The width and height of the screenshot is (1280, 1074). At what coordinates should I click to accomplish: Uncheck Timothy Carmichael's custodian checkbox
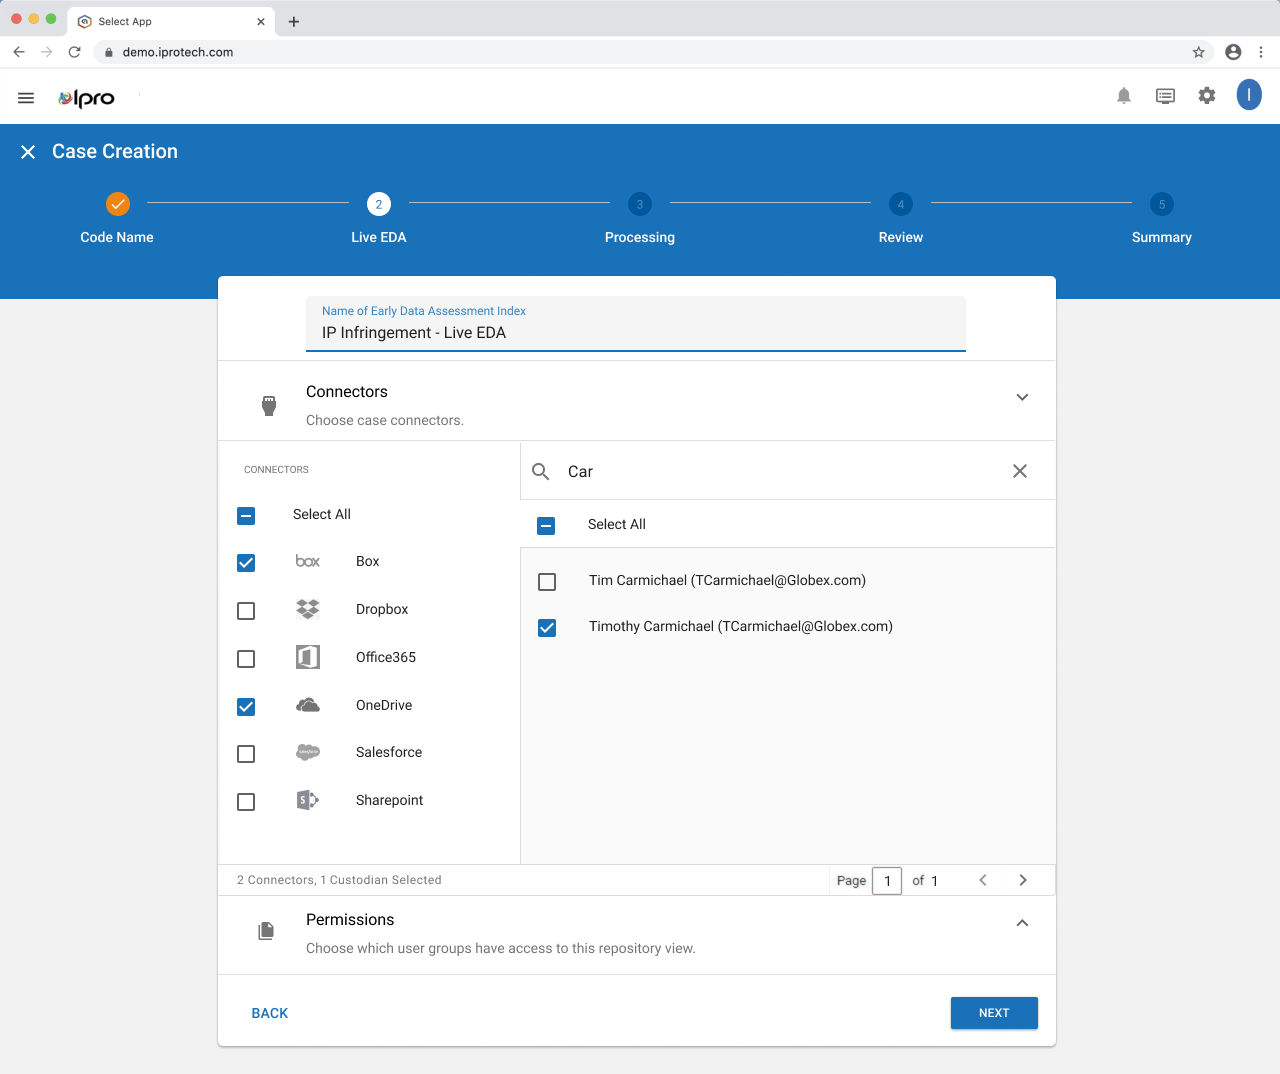pos(547,627)
